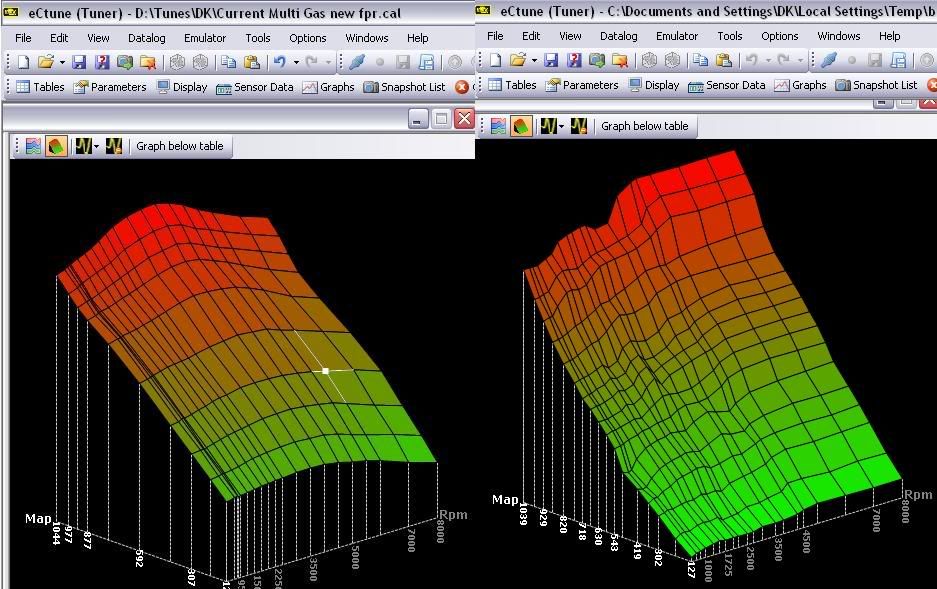Expand the waveform graph arrow, Multi Gas window
The height and width of the screenshot is (589, 937).
coord(96,146)
